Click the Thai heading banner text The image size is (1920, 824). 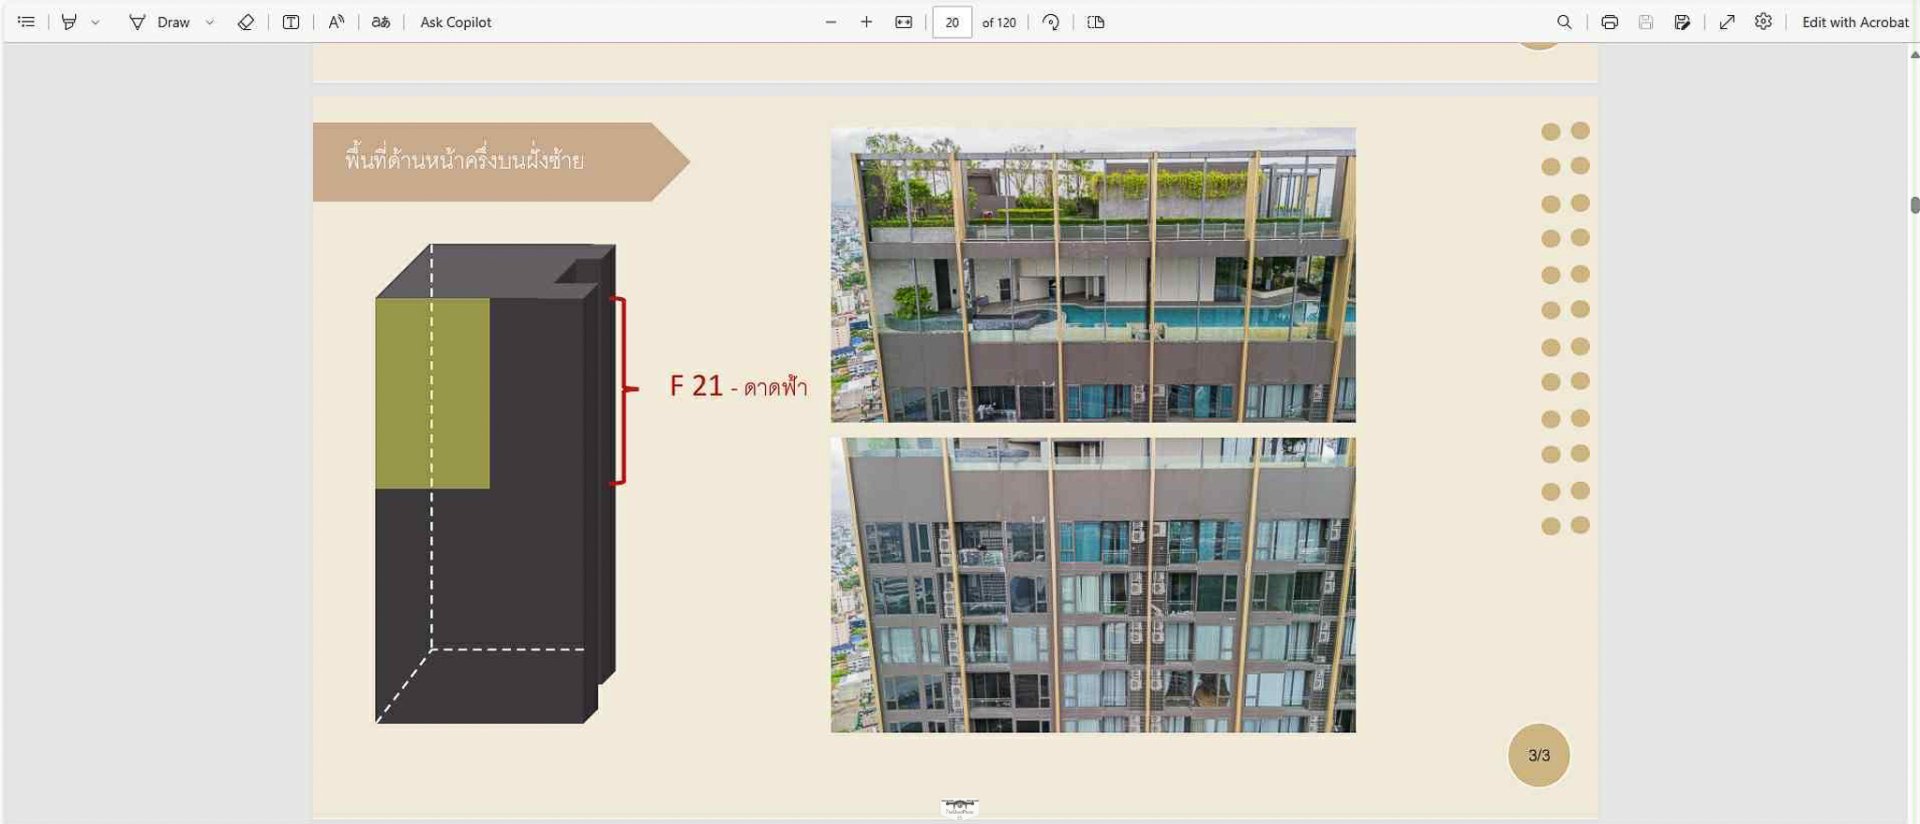coord(464,159)
